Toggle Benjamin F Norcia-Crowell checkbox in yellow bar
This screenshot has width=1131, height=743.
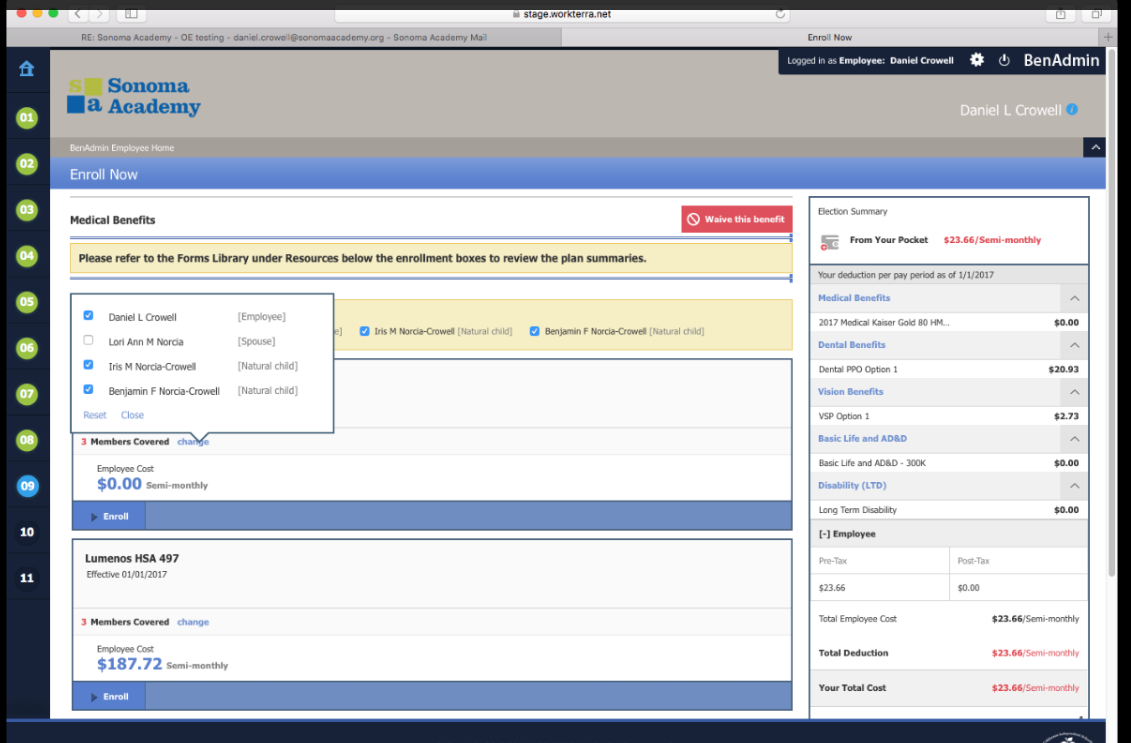(x=534, y=331)
